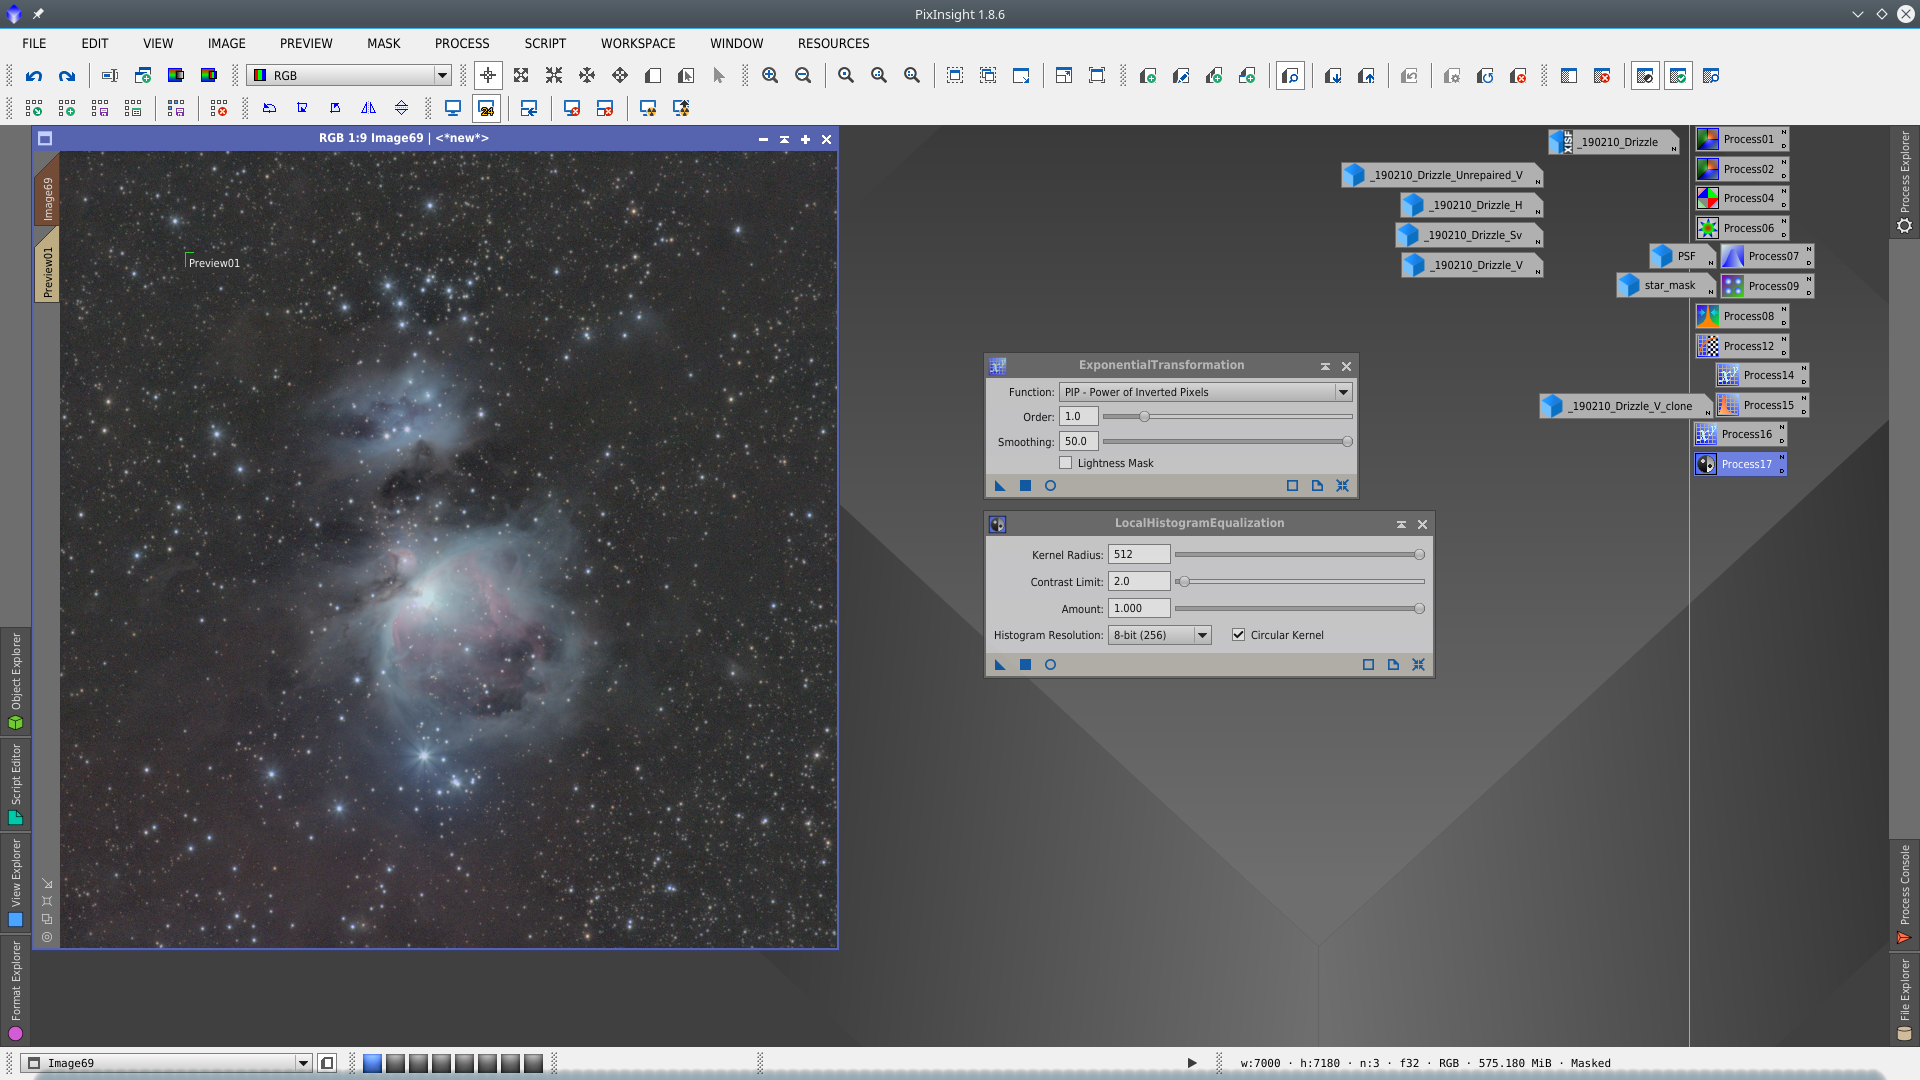This screenshot has height=1080, width=1920.
Task: Reset LocalHistogramEqualization parameters icon
Action: 1418,665
